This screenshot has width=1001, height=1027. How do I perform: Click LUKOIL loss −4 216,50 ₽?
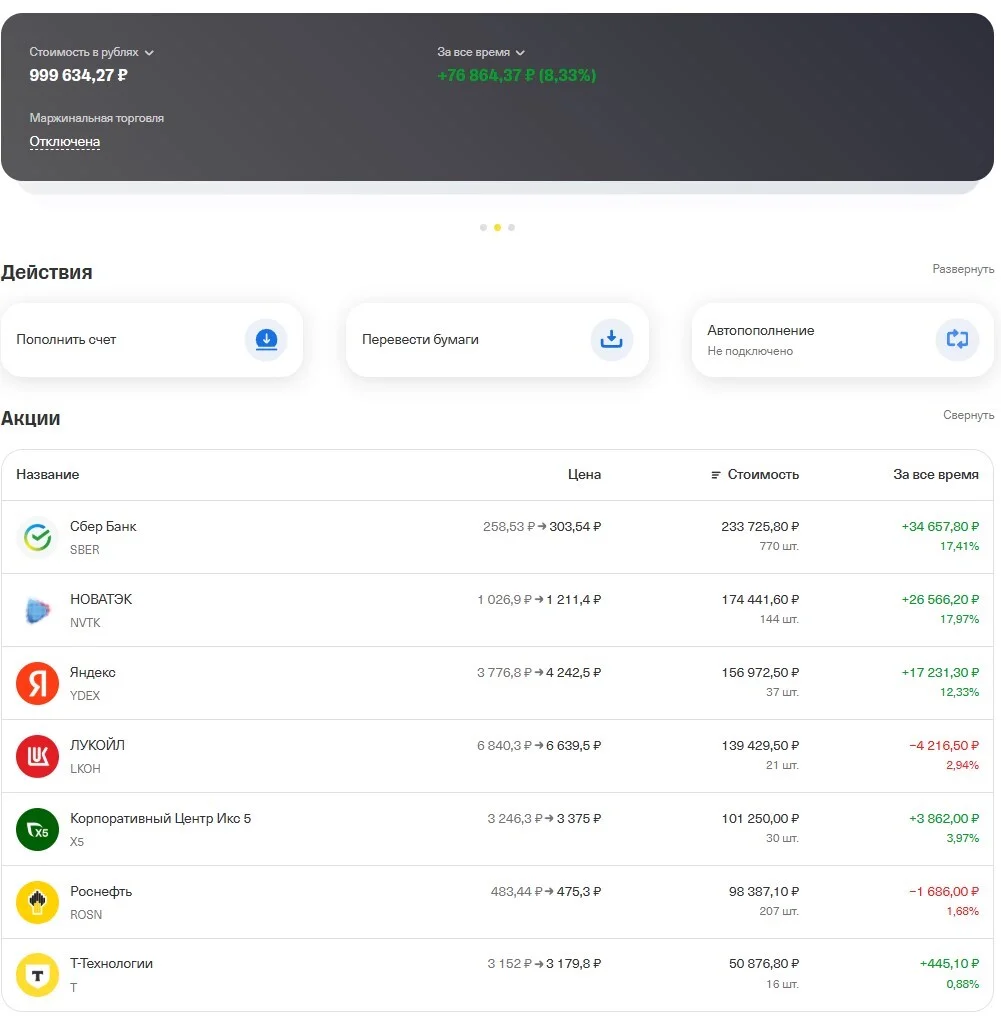point(944,745)
